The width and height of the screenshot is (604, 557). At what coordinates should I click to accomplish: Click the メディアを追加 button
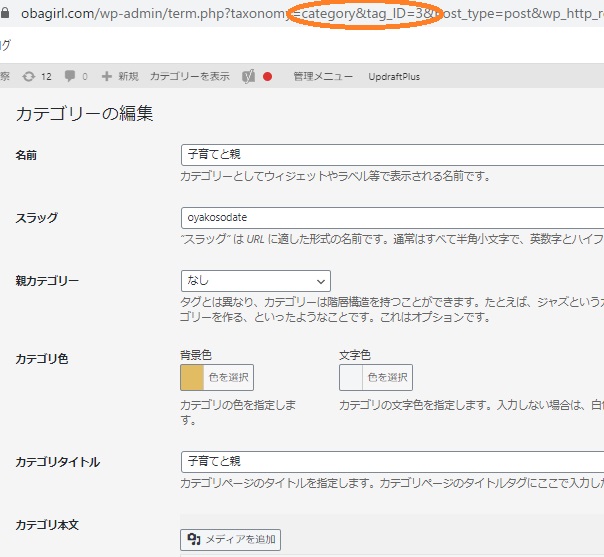pos(230,540)
